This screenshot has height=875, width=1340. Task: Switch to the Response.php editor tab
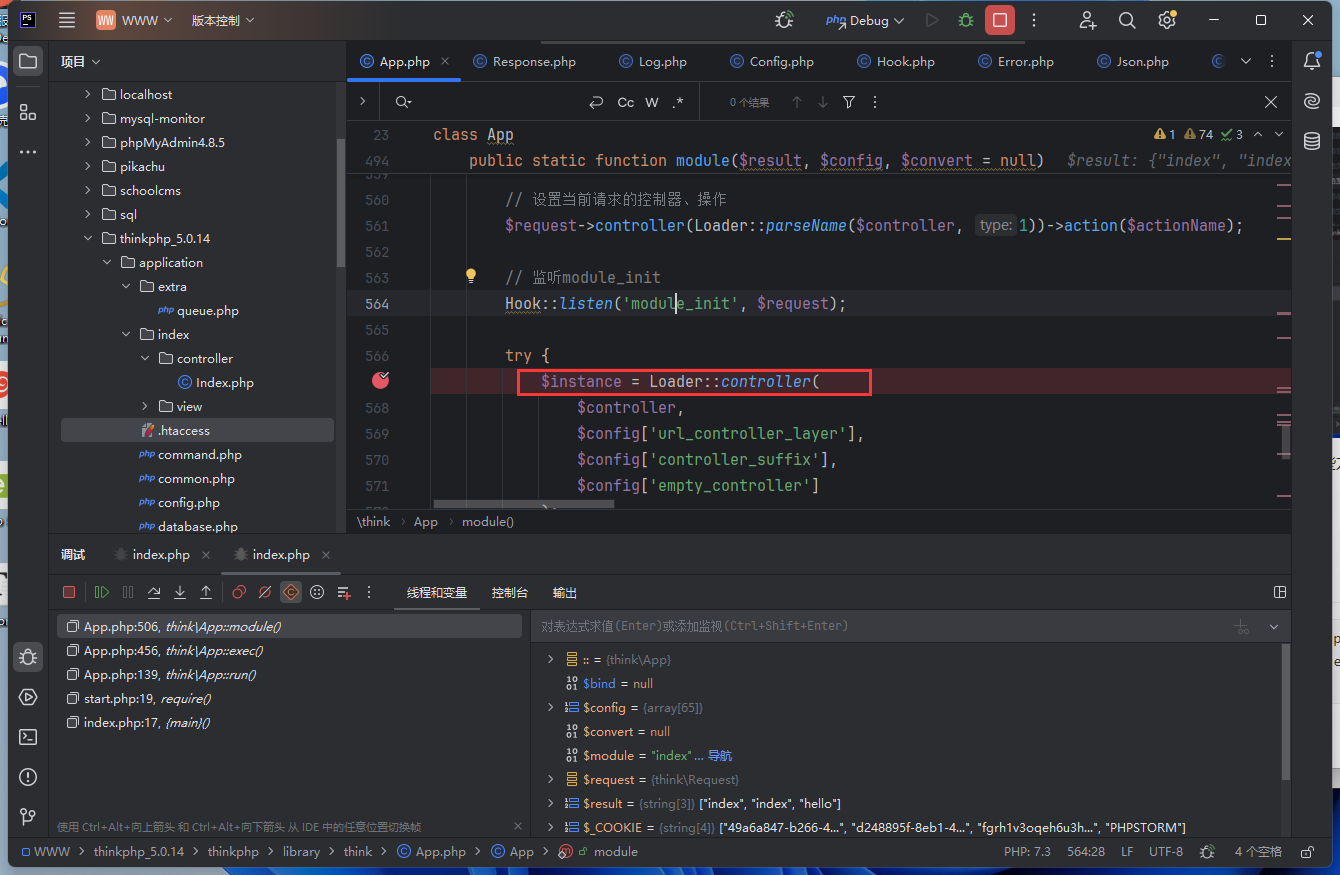coord(534,61)
